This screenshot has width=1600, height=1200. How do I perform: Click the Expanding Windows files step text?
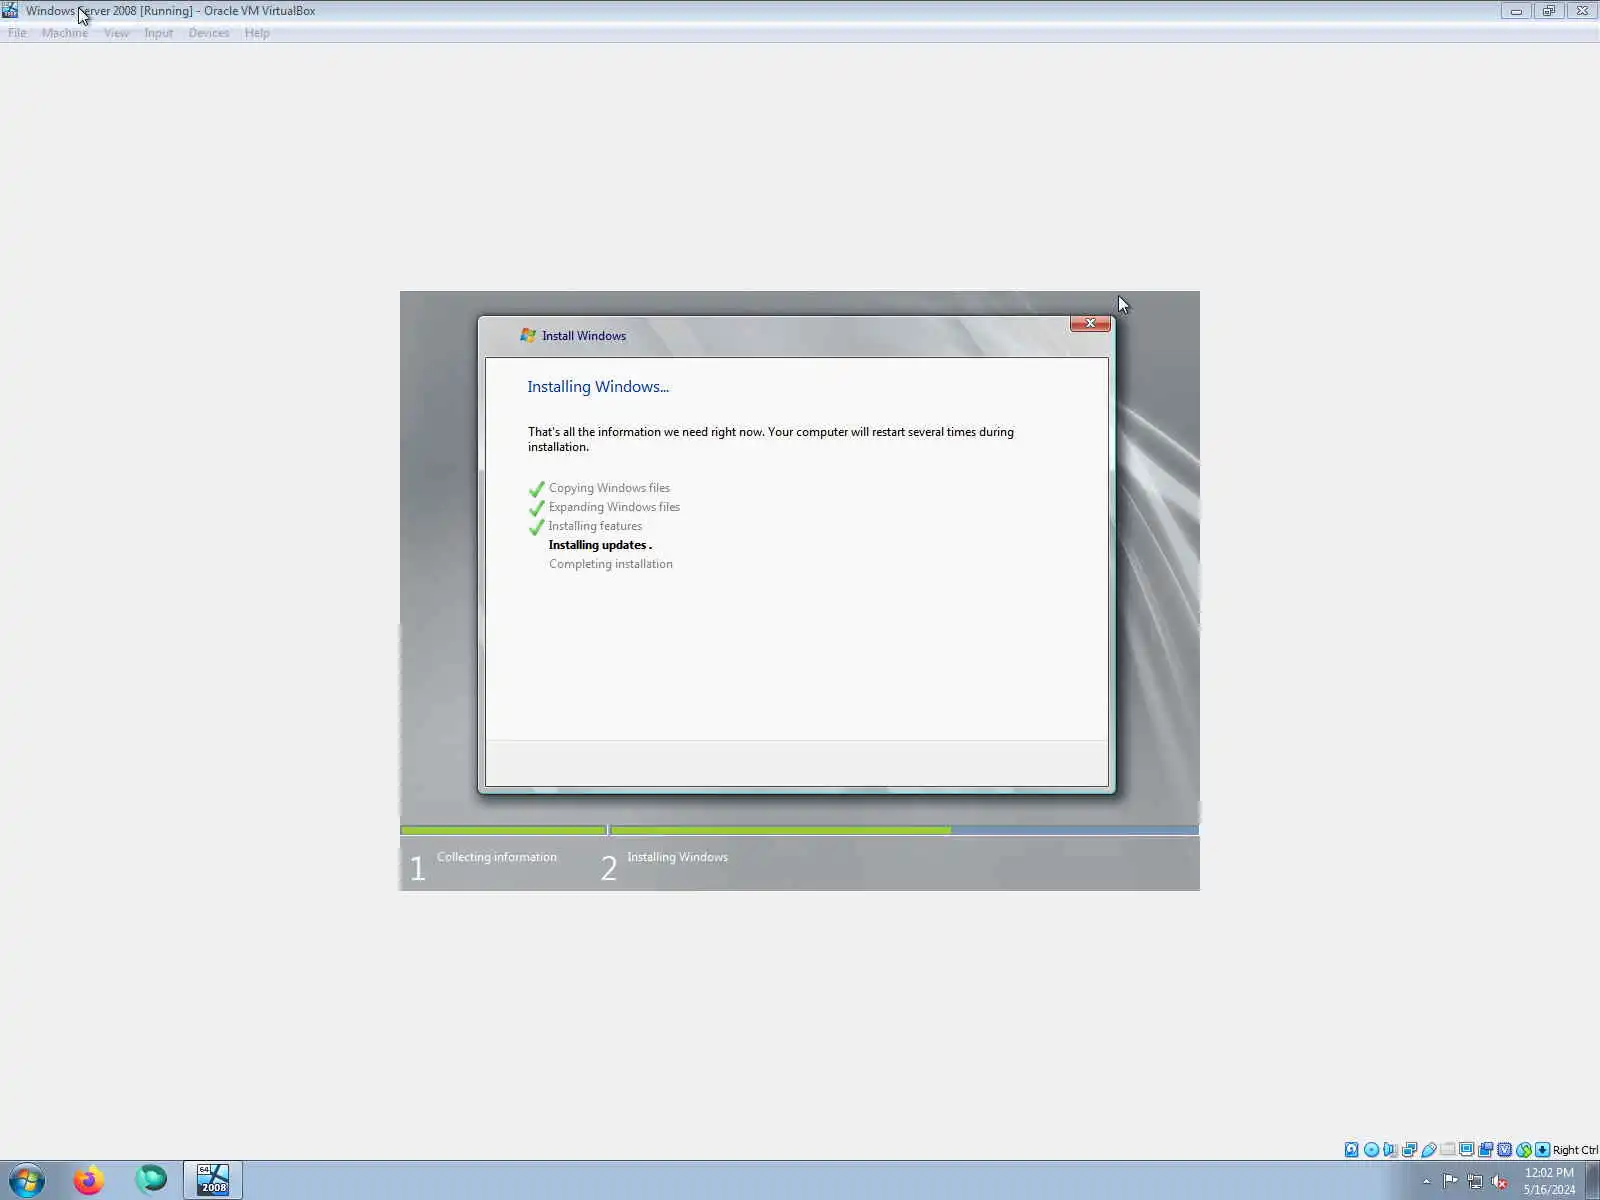coord(614,507)
